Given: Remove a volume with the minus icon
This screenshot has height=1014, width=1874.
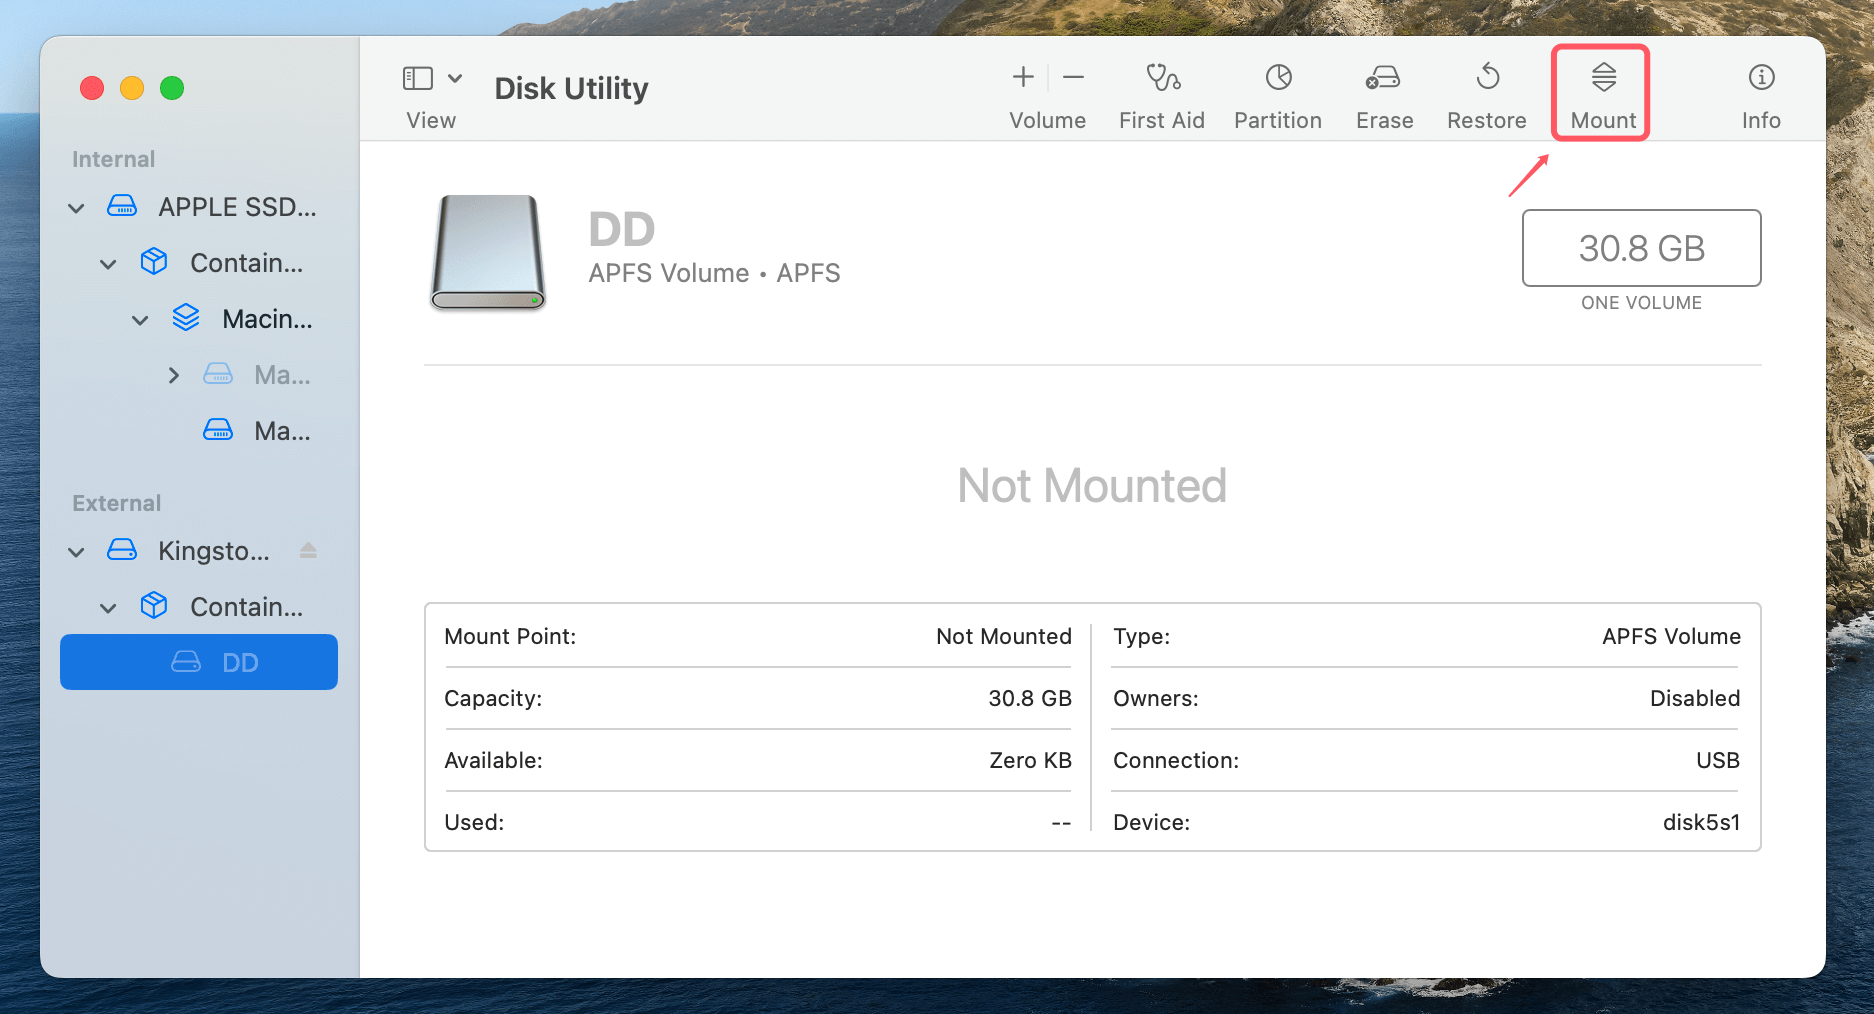Looking at the screenshot, I should 1073,77.
